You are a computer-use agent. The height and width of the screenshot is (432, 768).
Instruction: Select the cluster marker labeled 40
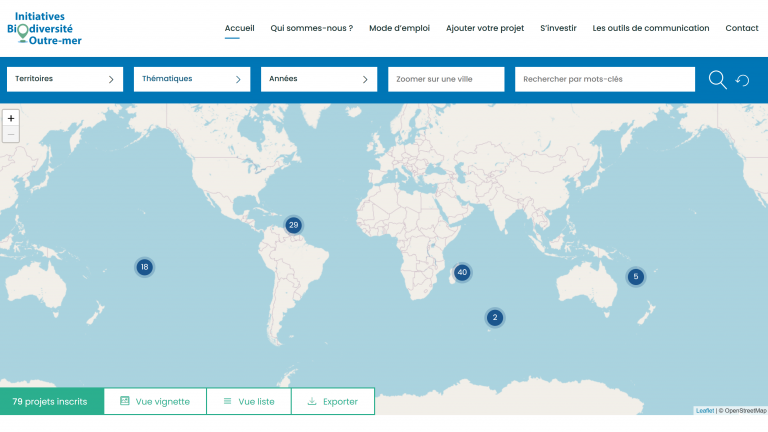point(461,272)
